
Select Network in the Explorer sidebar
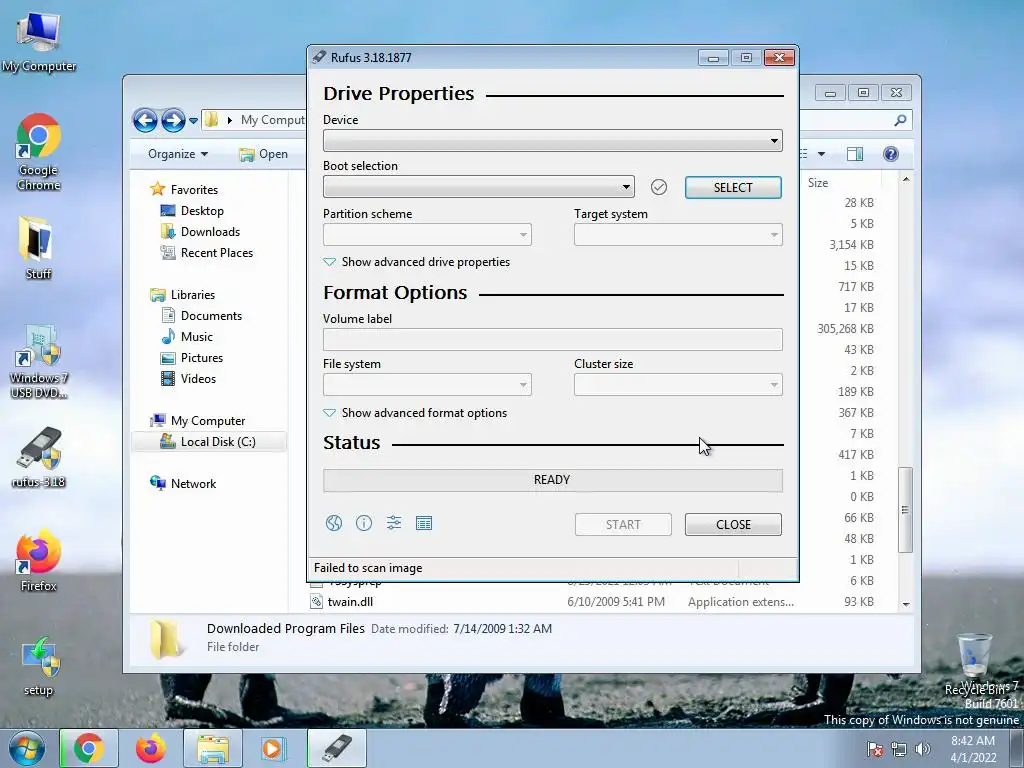(x=184, y=484)
